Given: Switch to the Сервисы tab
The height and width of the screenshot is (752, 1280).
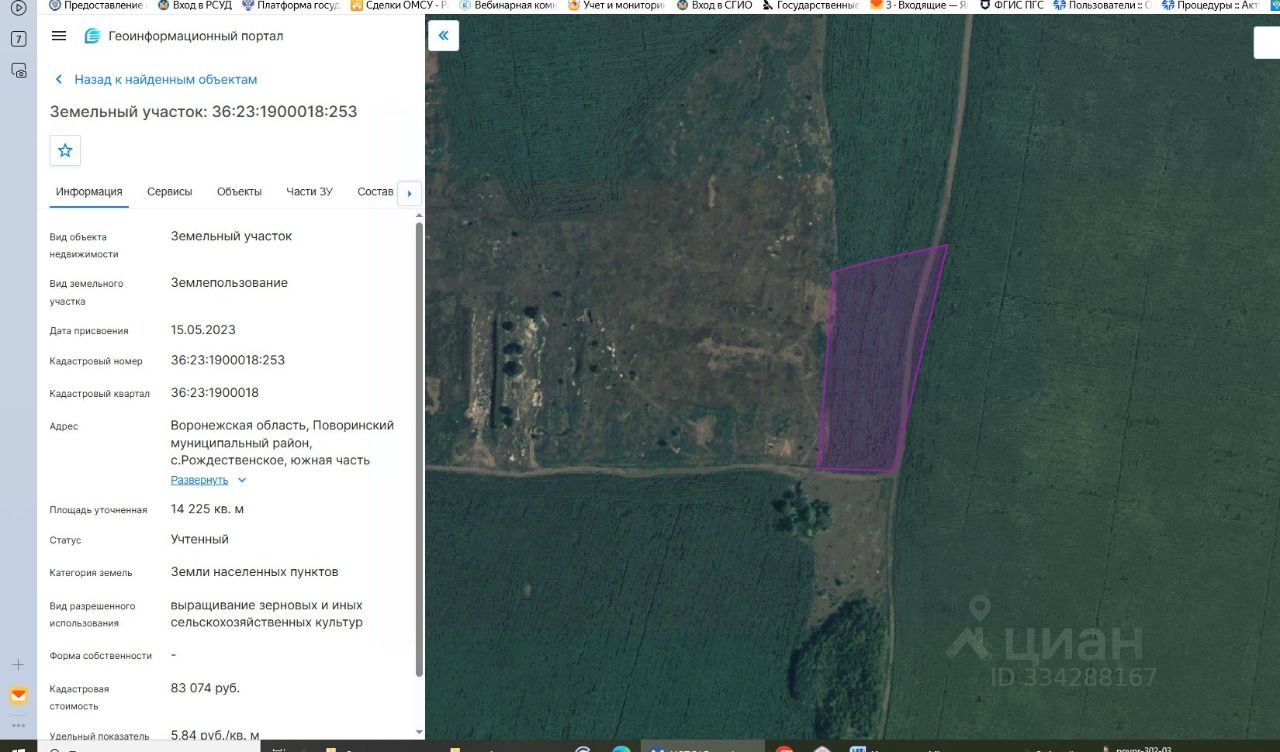Looking at the screenshot, I should (x=170, y=192).
